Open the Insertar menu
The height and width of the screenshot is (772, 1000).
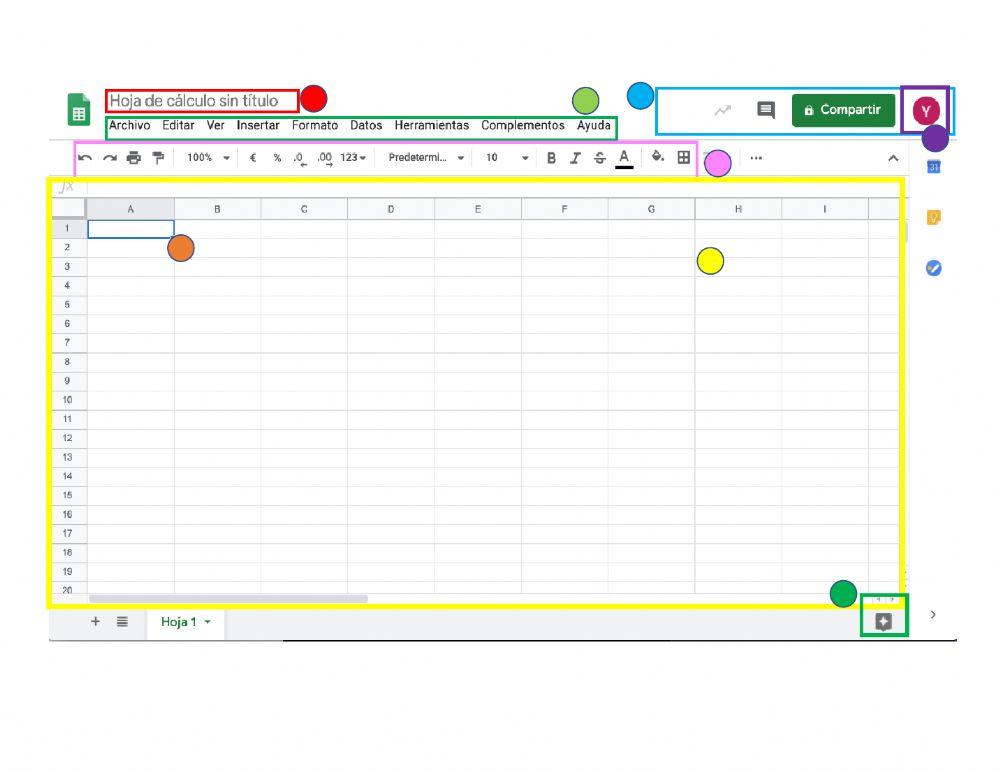click(x=257, y=125)
